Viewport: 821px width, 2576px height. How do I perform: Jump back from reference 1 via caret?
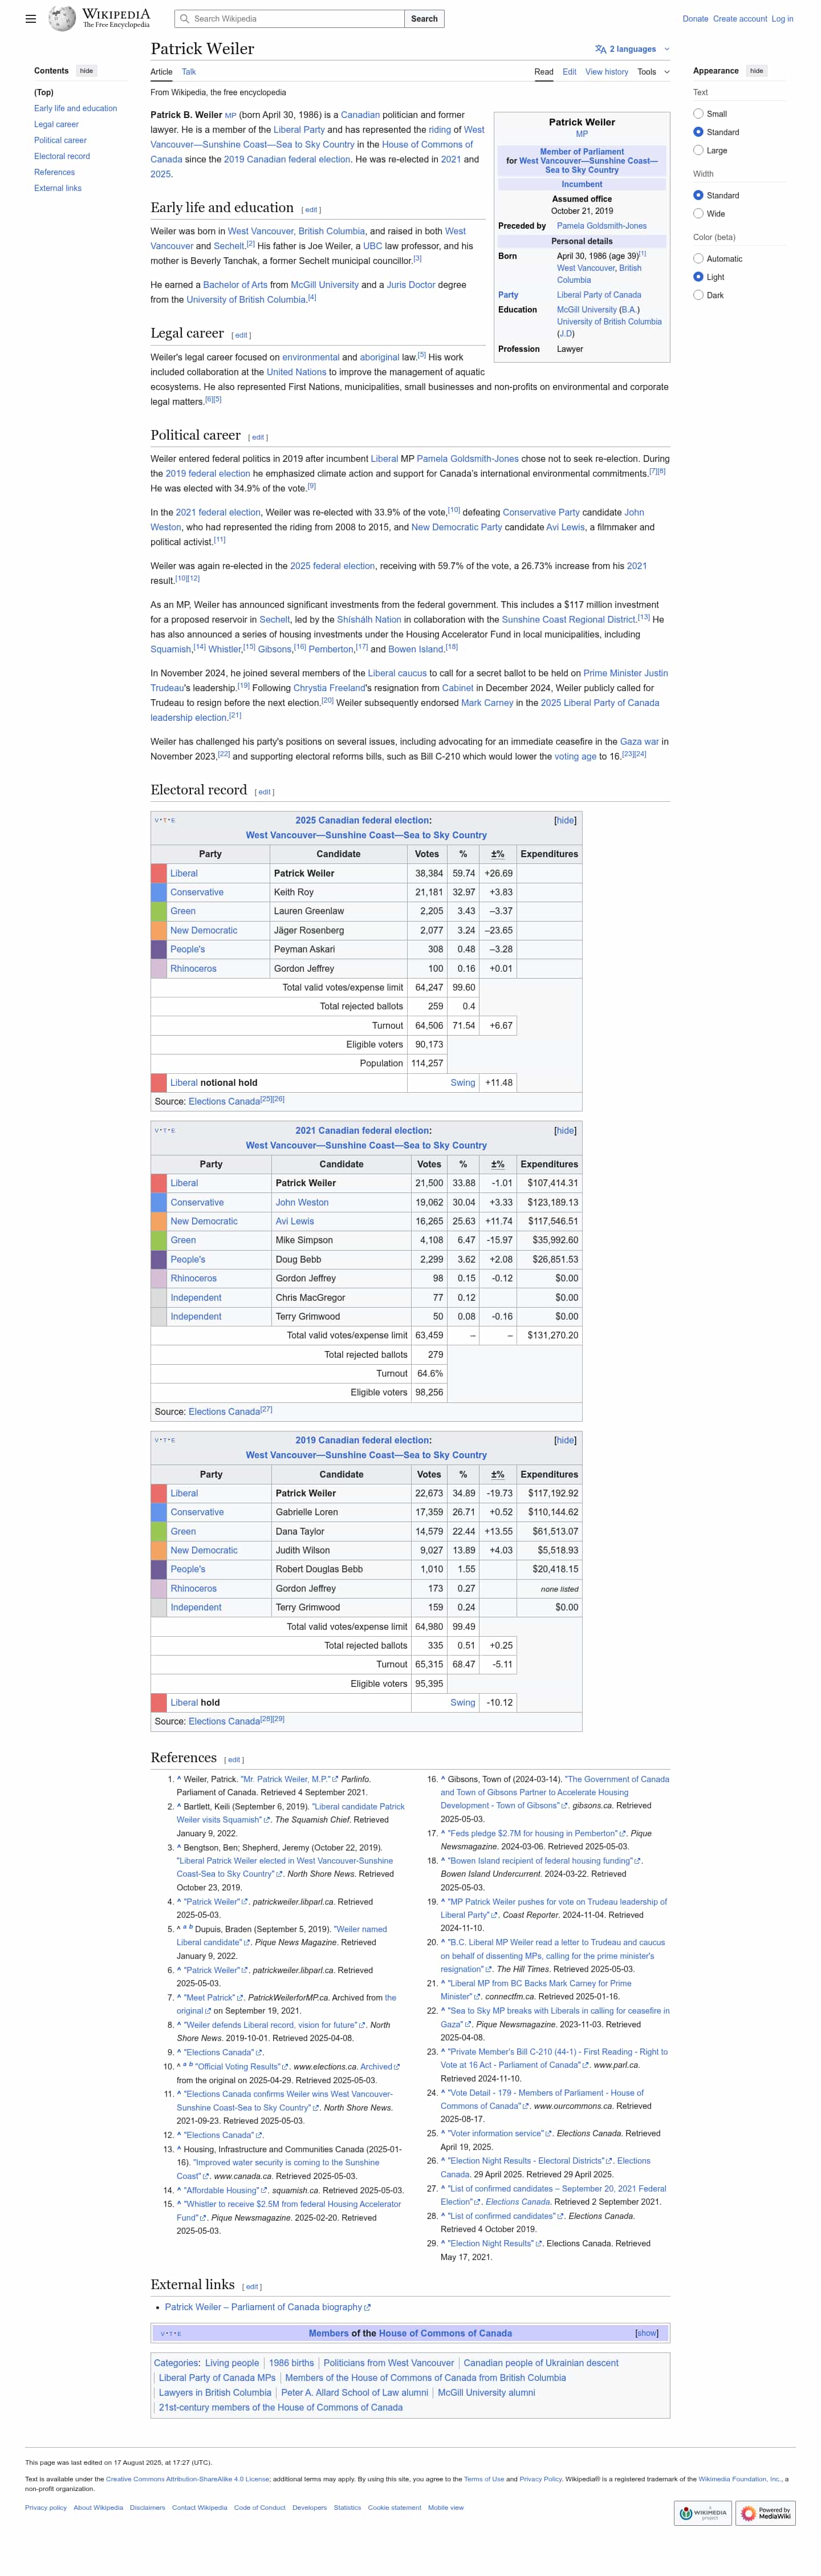(178, 1779)
